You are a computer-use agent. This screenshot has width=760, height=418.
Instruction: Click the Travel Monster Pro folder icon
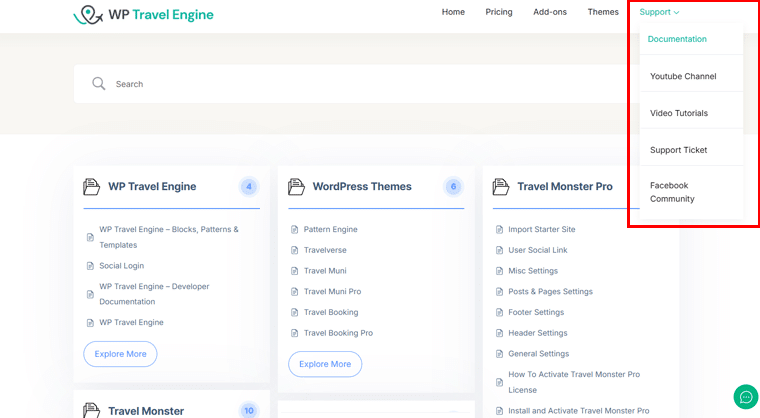pos(501,187)
